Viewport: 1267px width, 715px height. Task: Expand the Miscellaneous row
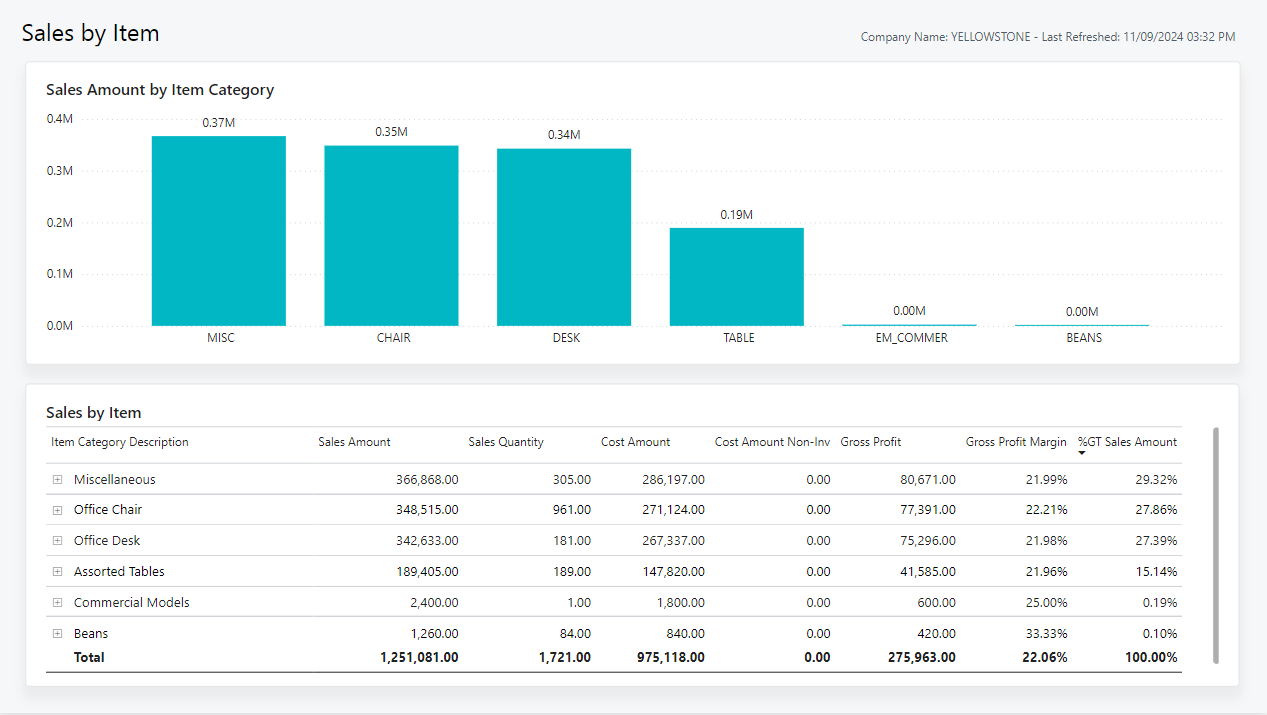57,480
